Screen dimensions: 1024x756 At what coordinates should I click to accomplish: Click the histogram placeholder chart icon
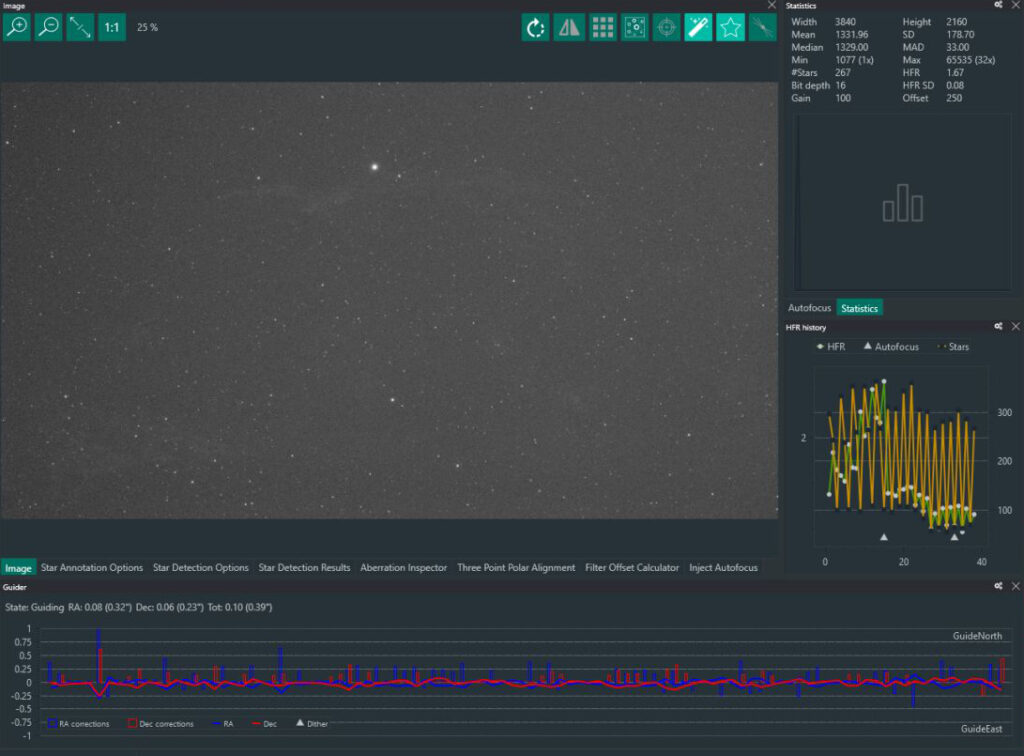903,203
